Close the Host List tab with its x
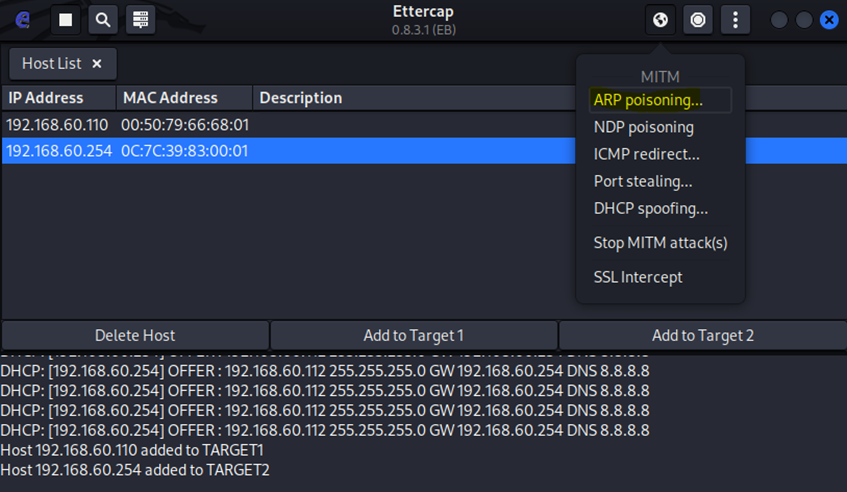847x492 pixels. click(x=97, y=64)
